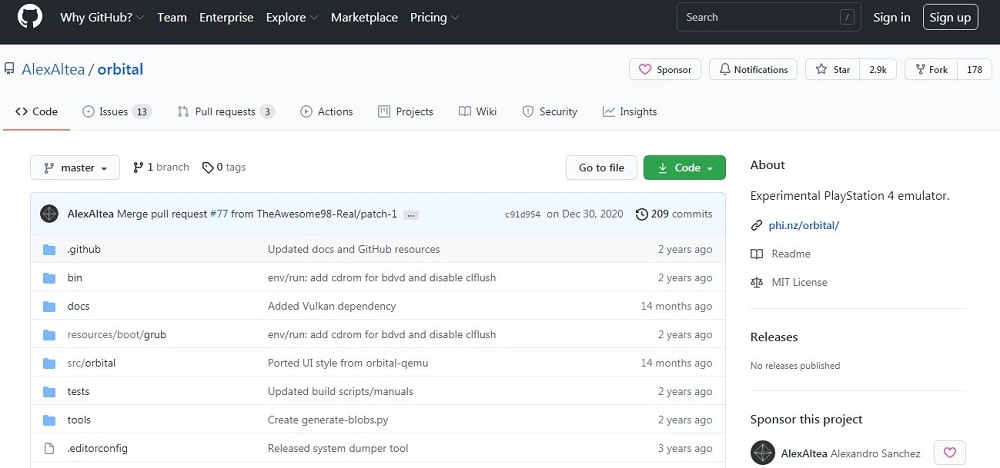Viewport: 1000px width, 468px height.
Task: Open the green Code download dropdown
Action: (x=684, y=168)
